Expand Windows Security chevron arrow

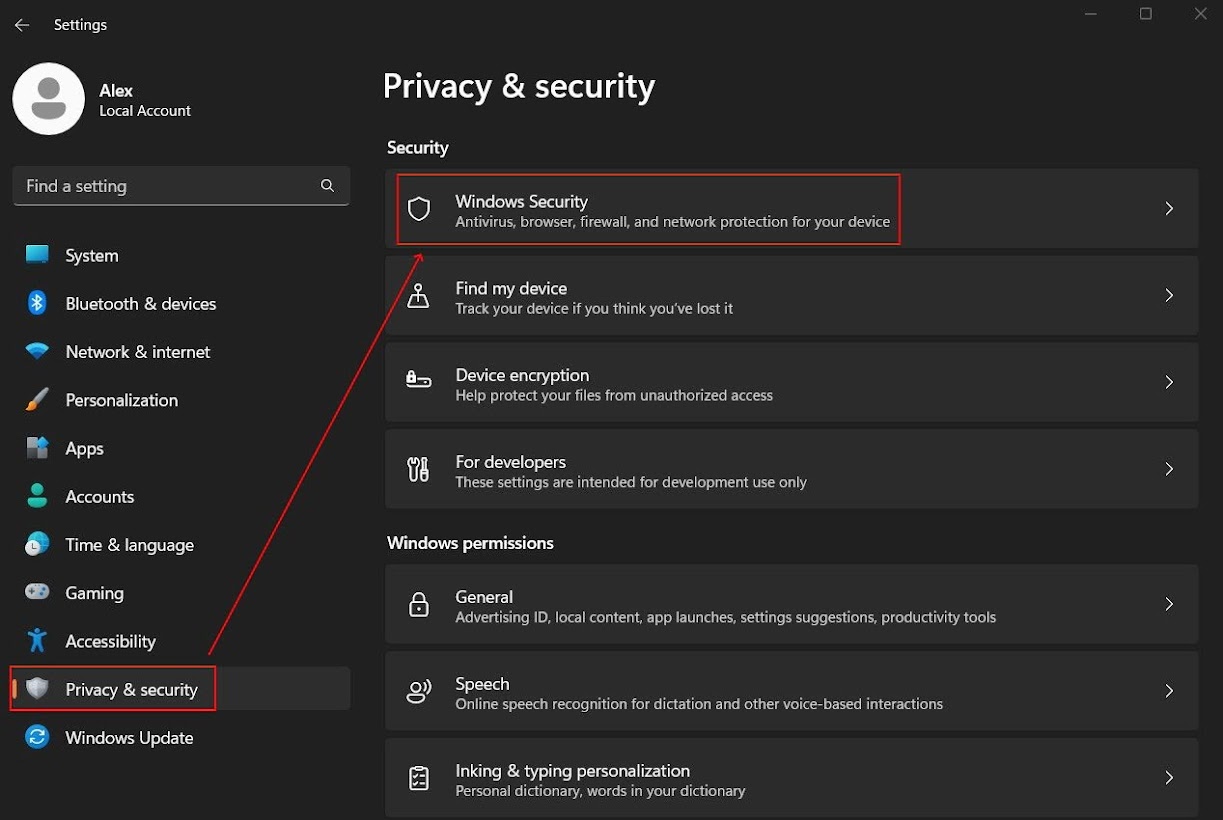1169,209
